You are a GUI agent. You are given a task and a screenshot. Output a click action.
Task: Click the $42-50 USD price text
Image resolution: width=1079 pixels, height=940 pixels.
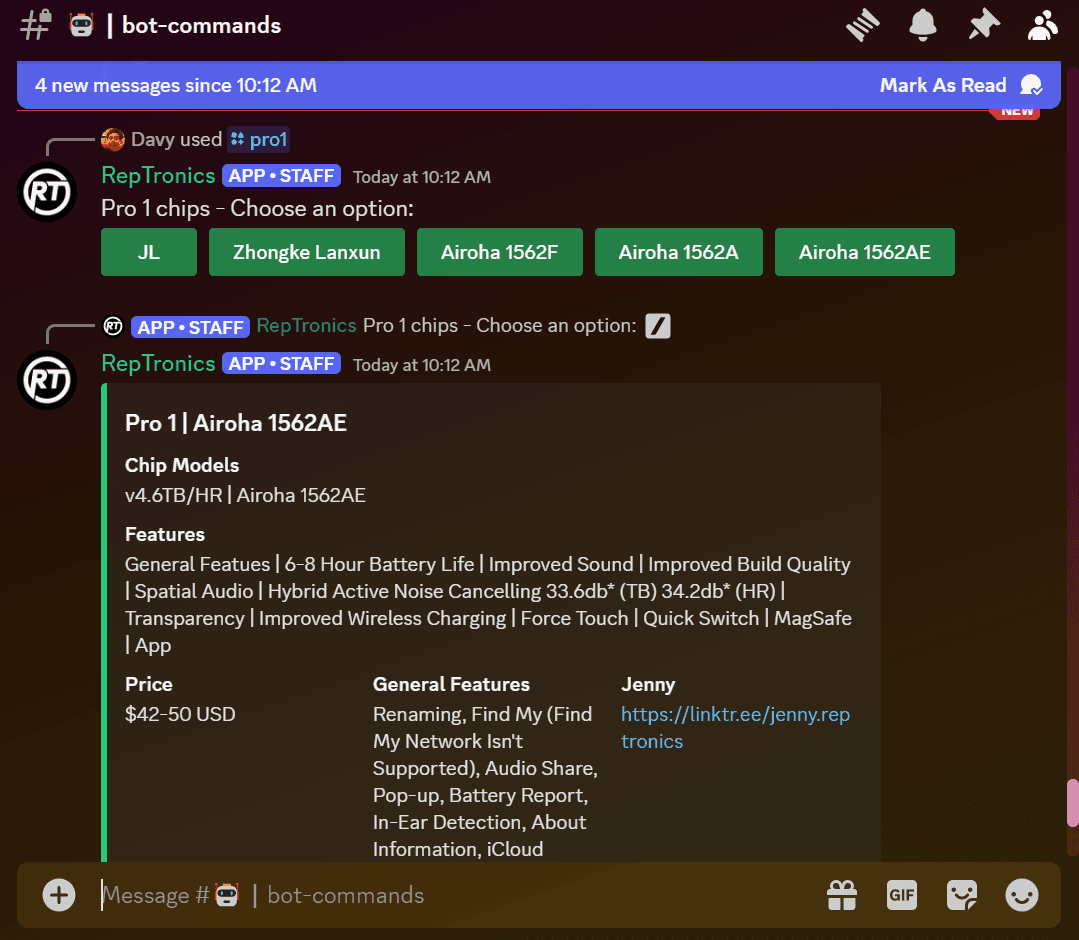[180, 714]
